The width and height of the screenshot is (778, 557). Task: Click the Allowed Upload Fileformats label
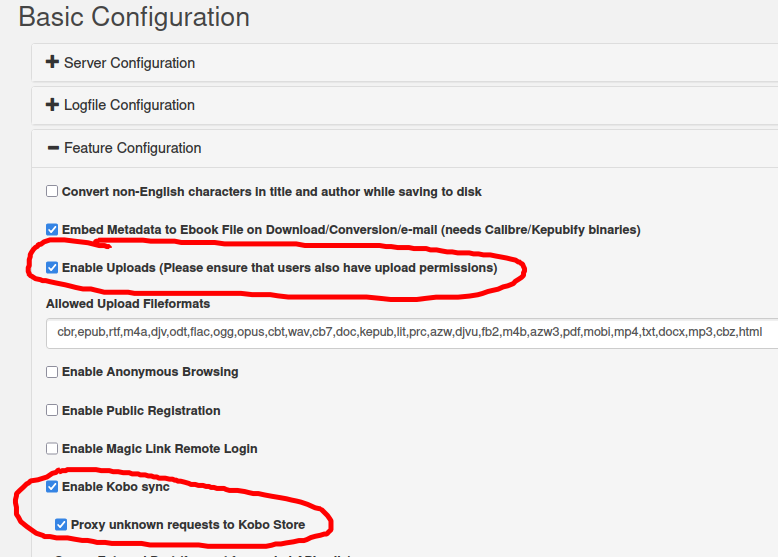[x=128, y=304]
